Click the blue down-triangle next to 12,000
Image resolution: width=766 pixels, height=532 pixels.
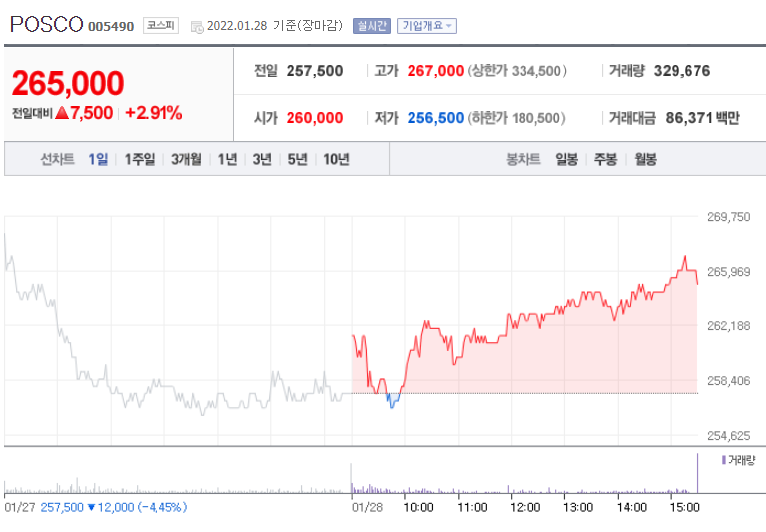(x=91, y=507)
